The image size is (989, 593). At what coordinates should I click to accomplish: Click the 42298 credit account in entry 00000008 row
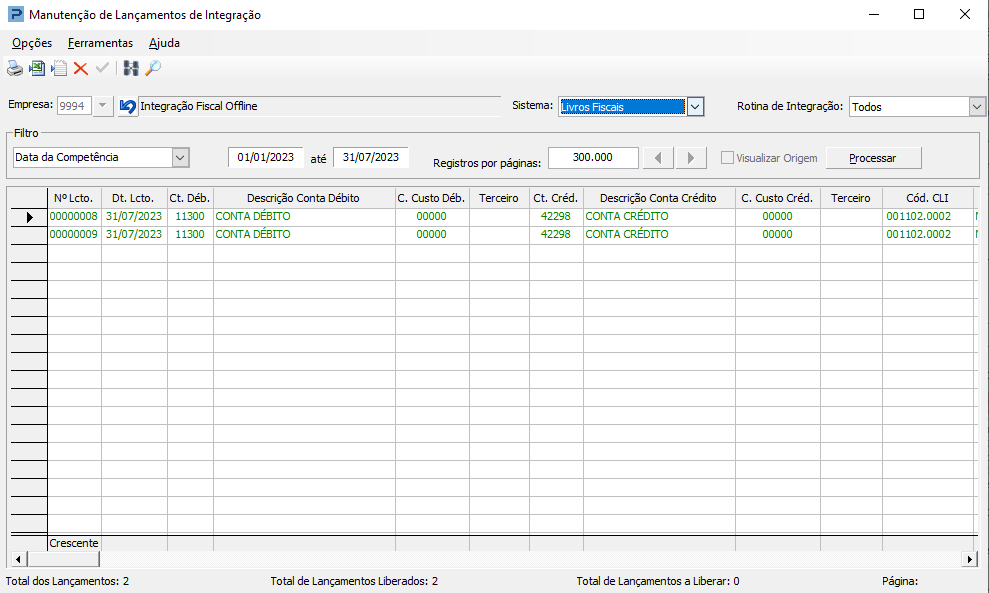(556, 216)
